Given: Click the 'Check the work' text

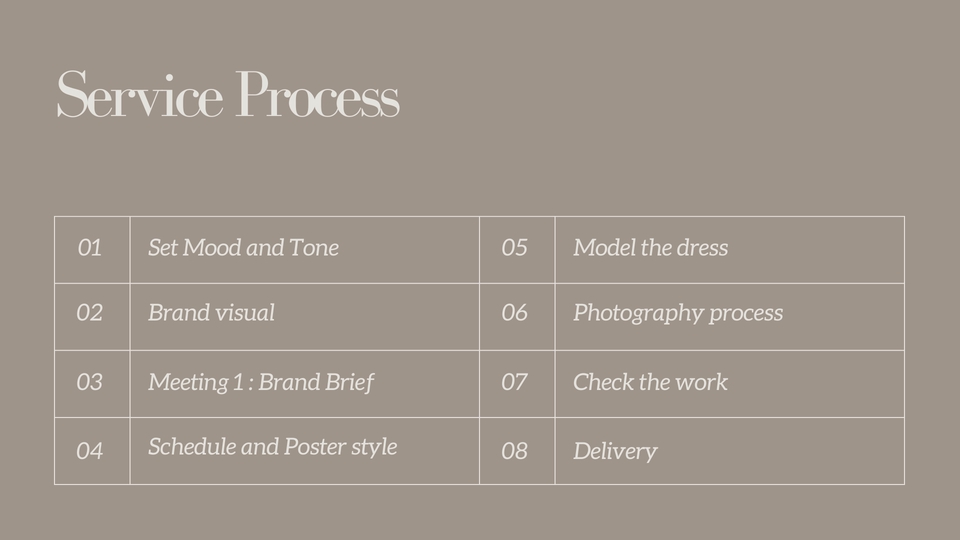Looking at the screenshot, I should point(650,382).
